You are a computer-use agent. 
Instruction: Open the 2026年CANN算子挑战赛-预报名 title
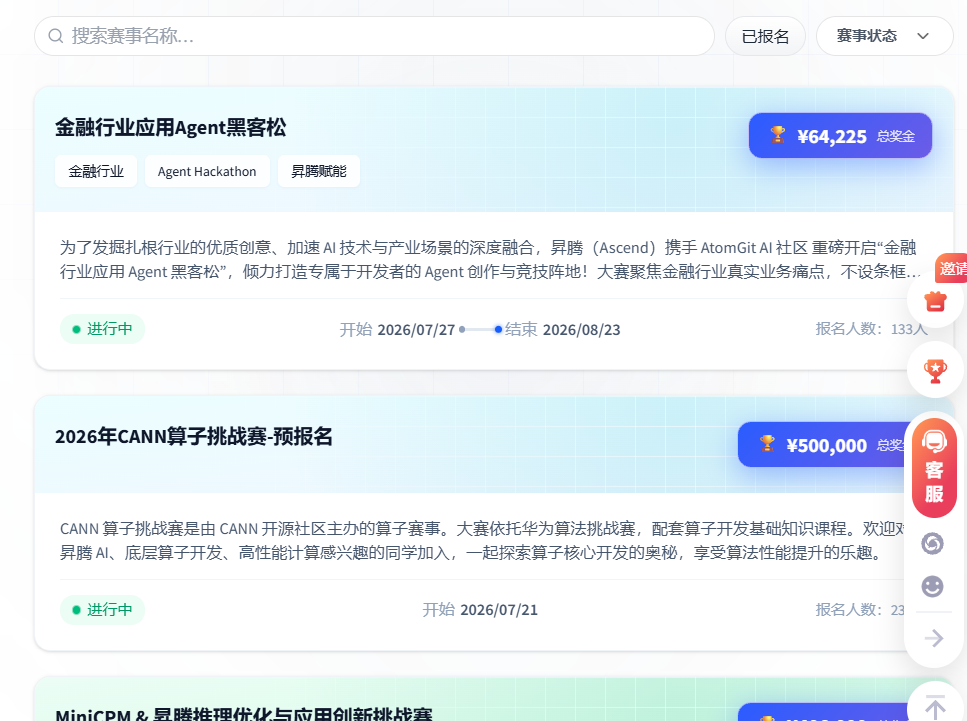coord(194,437)
